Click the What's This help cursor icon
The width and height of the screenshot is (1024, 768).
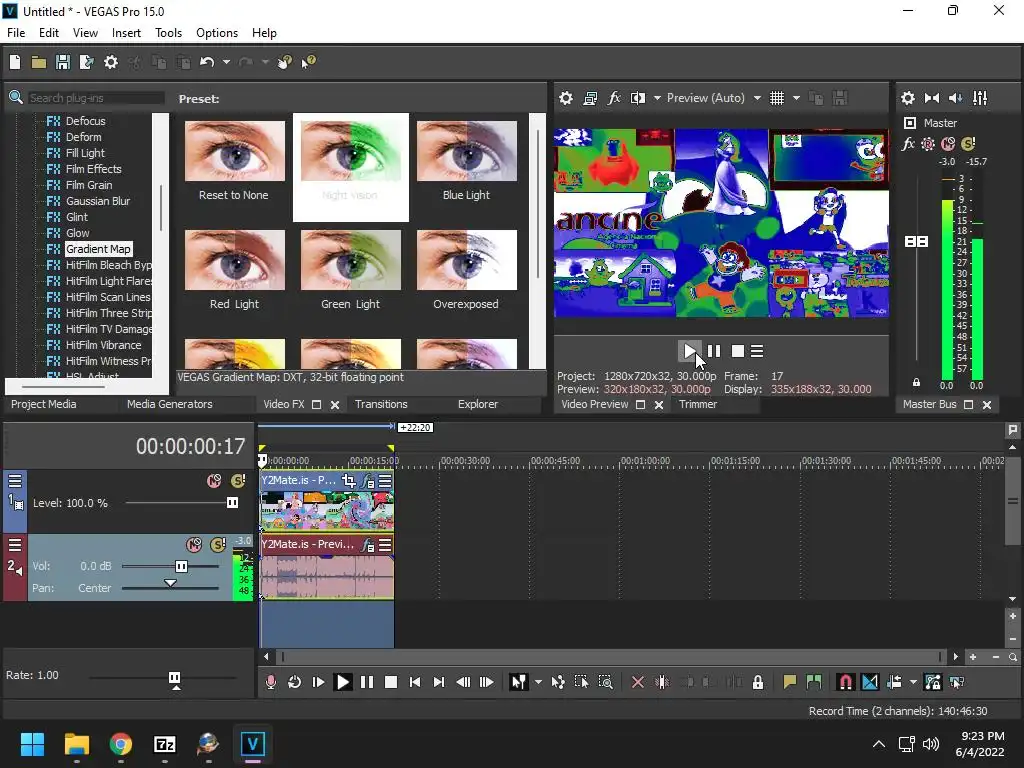(308, 62)
